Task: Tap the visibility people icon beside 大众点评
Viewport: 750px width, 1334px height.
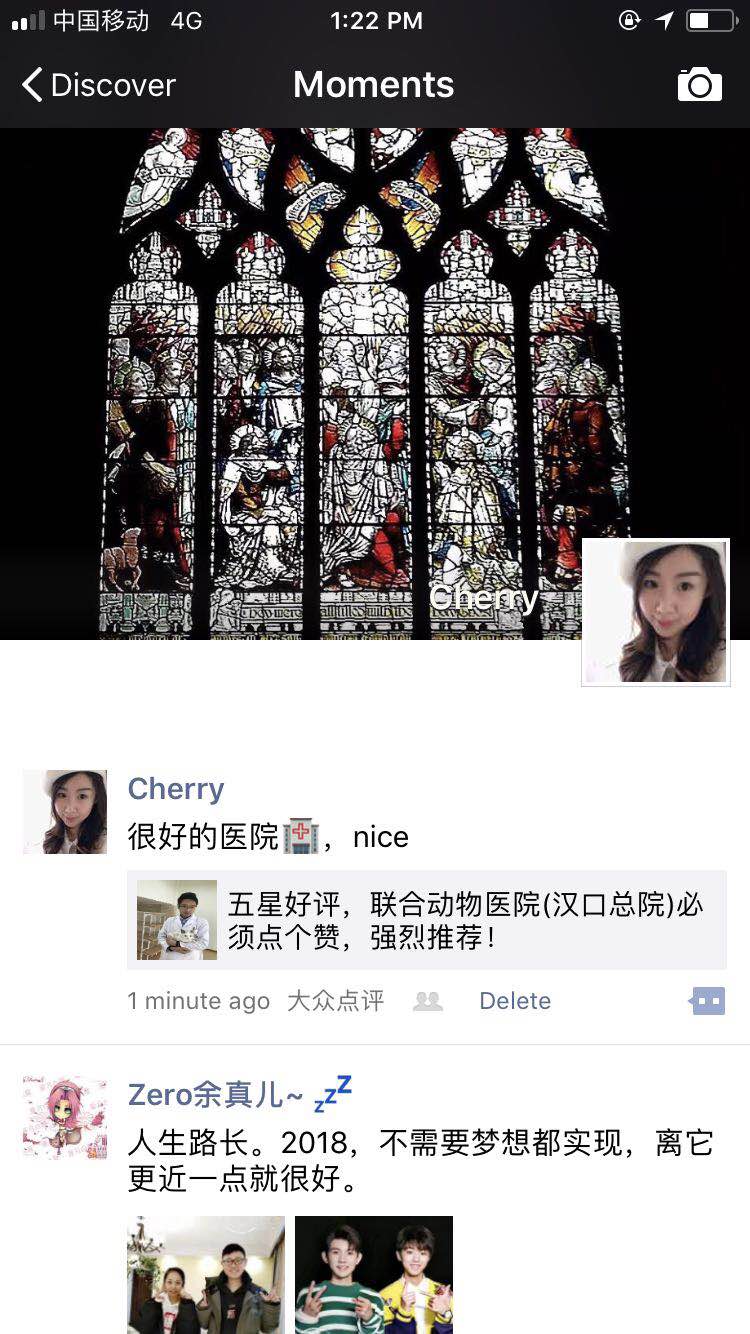Action: [428, 1001]
